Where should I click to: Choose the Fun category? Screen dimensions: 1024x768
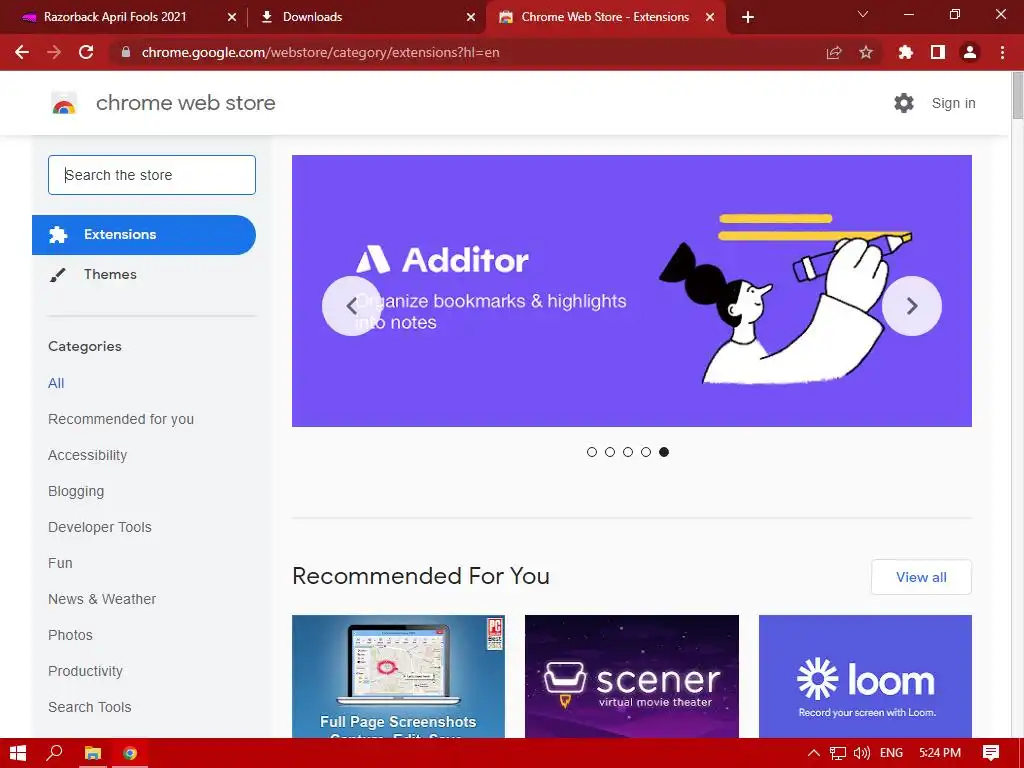[60, 563]
